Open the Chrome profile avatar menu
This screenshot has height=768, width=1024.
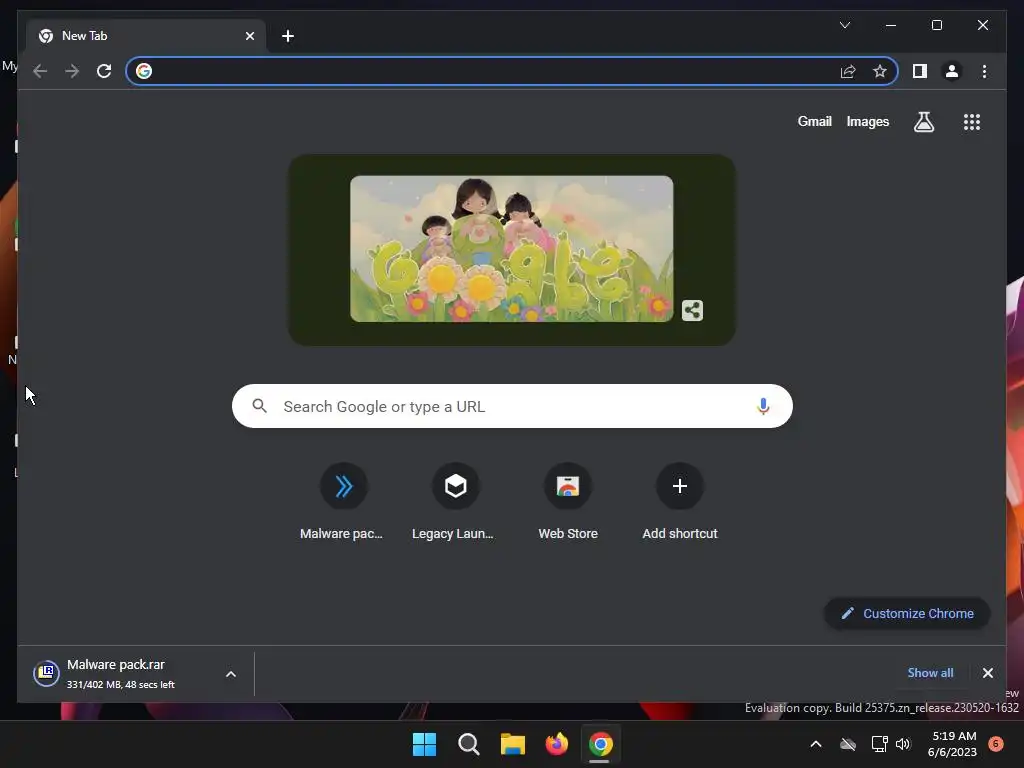952,71
